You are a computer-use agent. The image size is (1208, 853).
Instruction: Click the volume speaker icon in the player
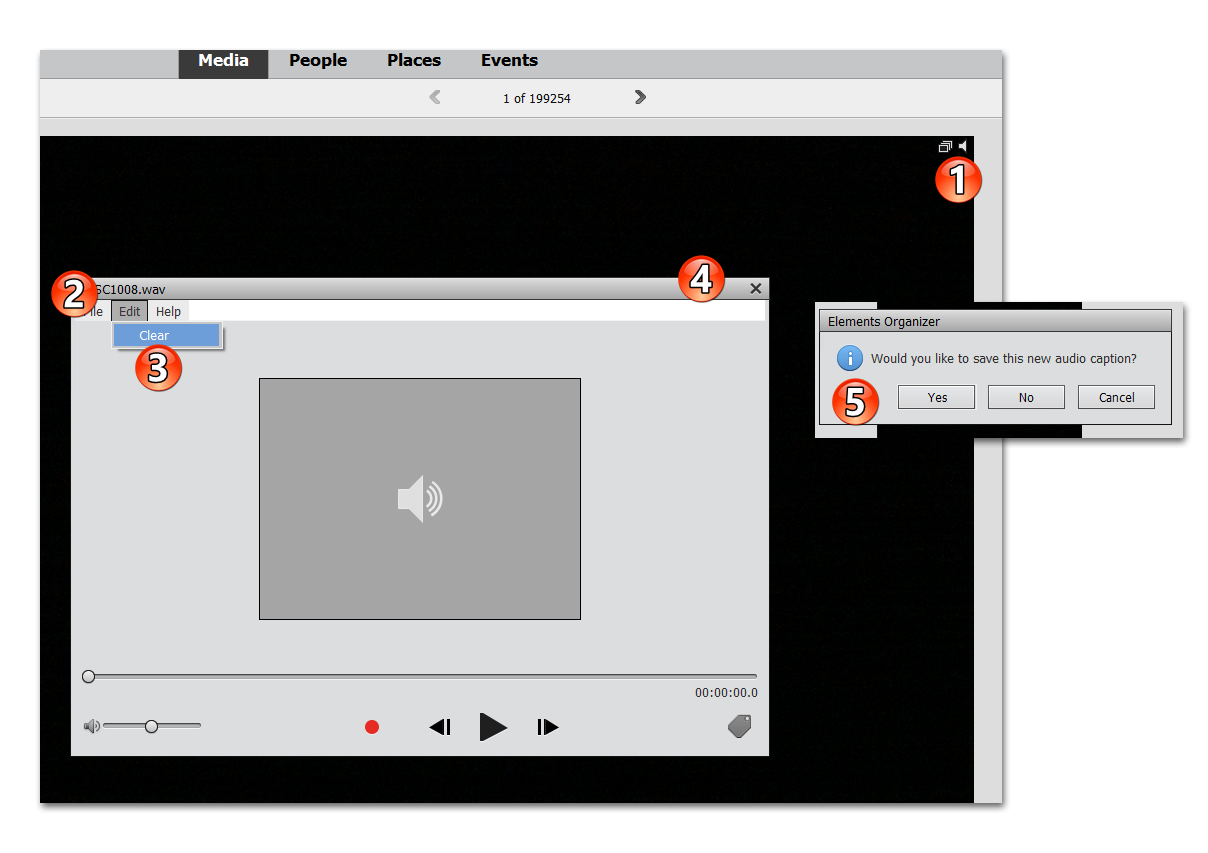tap(90, 725)
